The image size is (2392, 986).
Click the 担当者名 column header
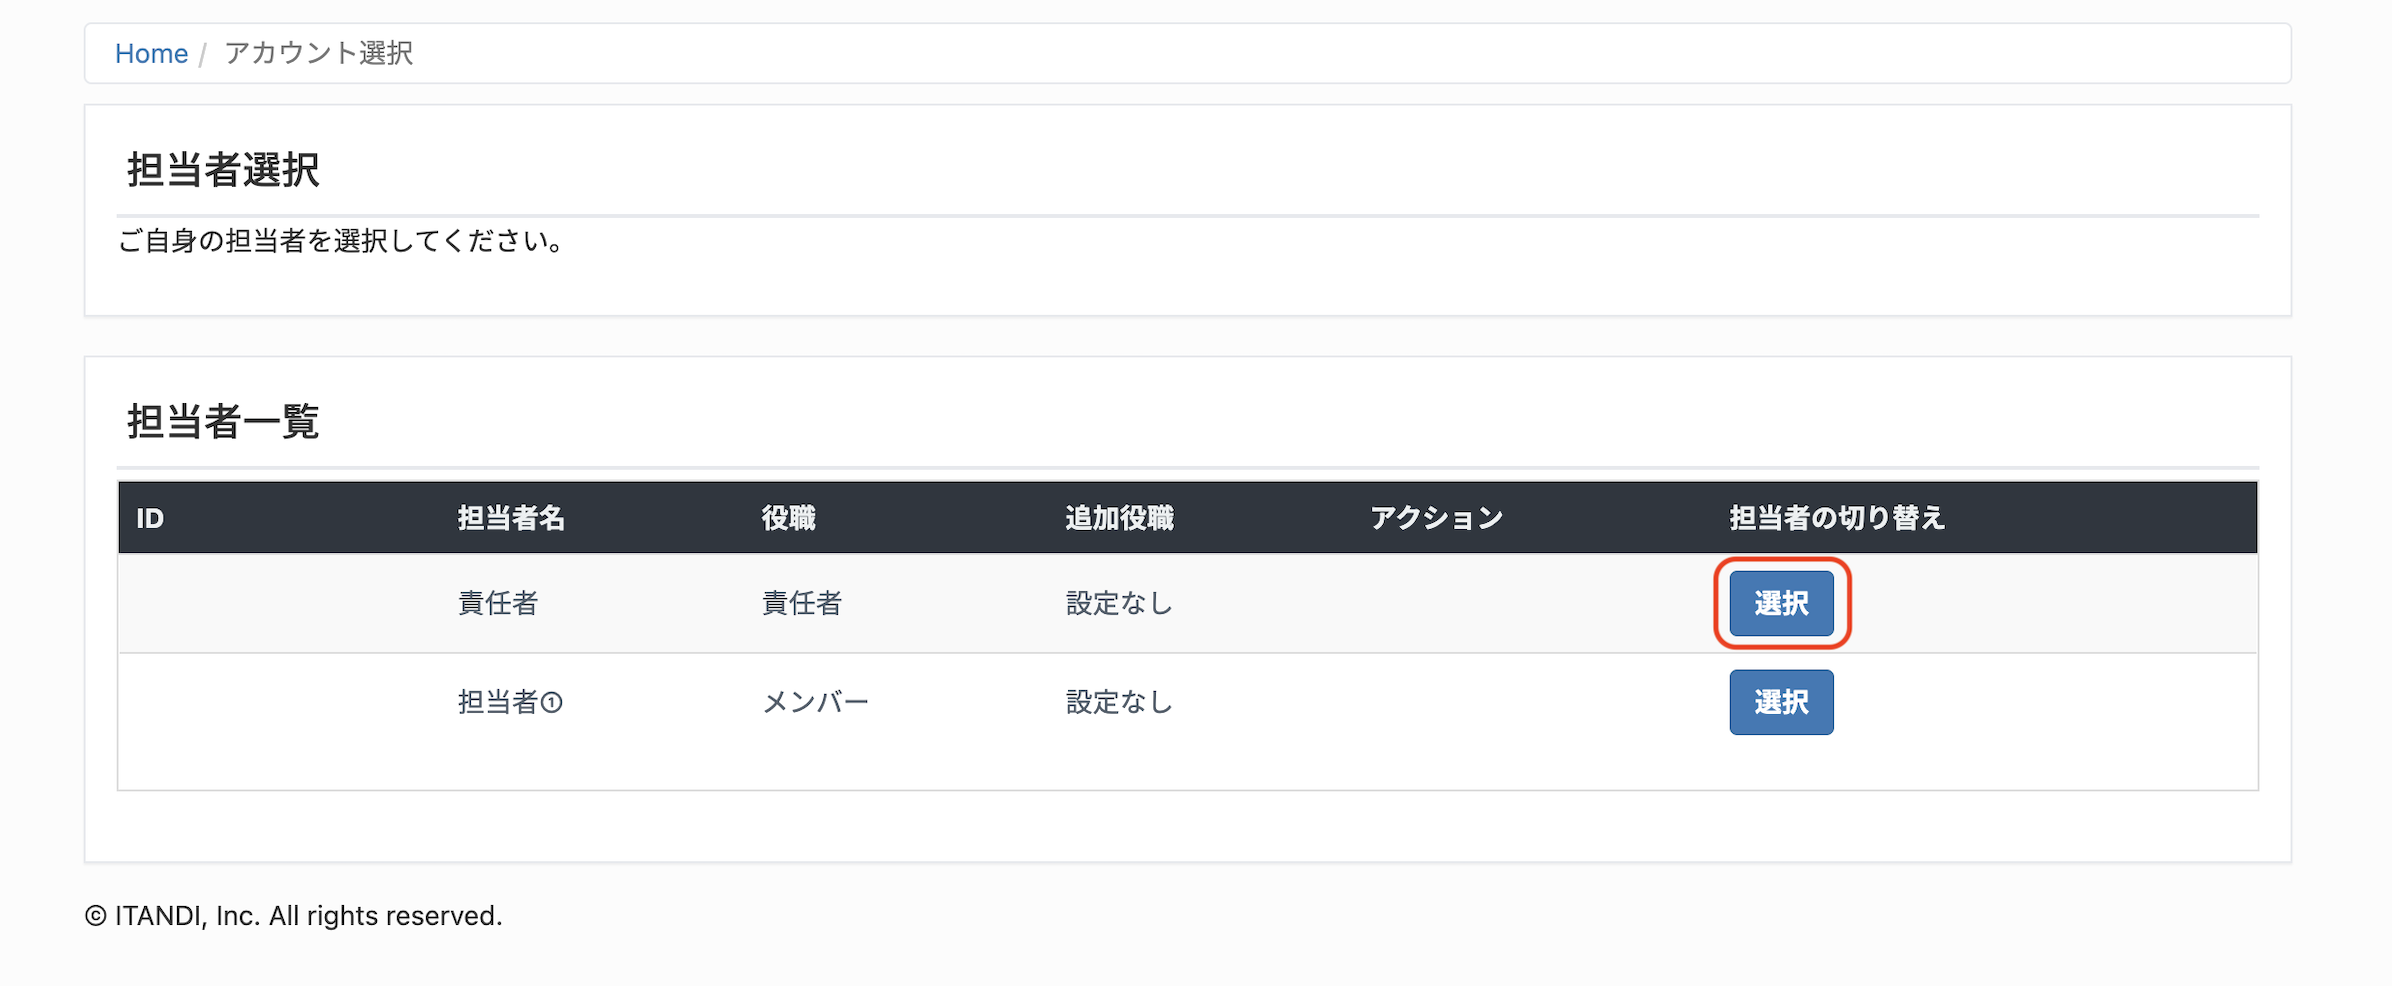tap(511, 518)
